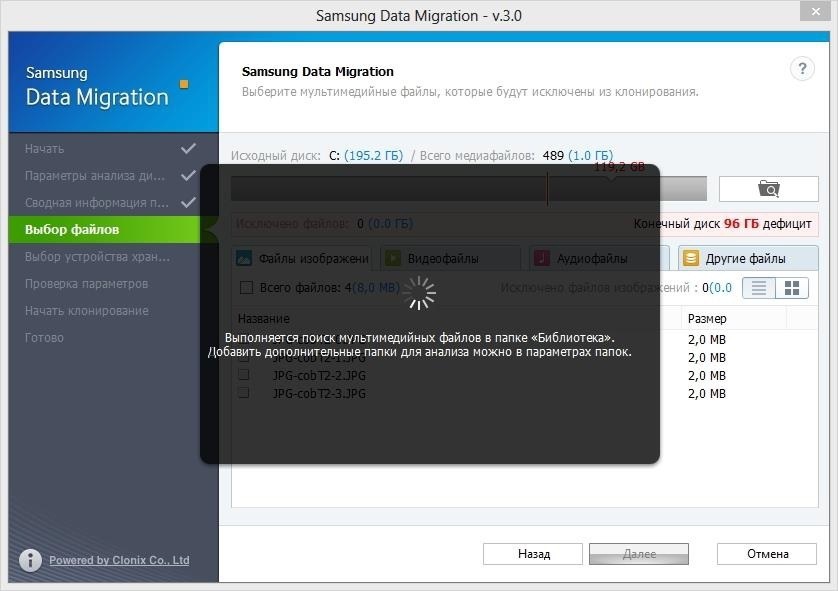
Task: Click the Назад button
Action: click(x=533, y=554)
